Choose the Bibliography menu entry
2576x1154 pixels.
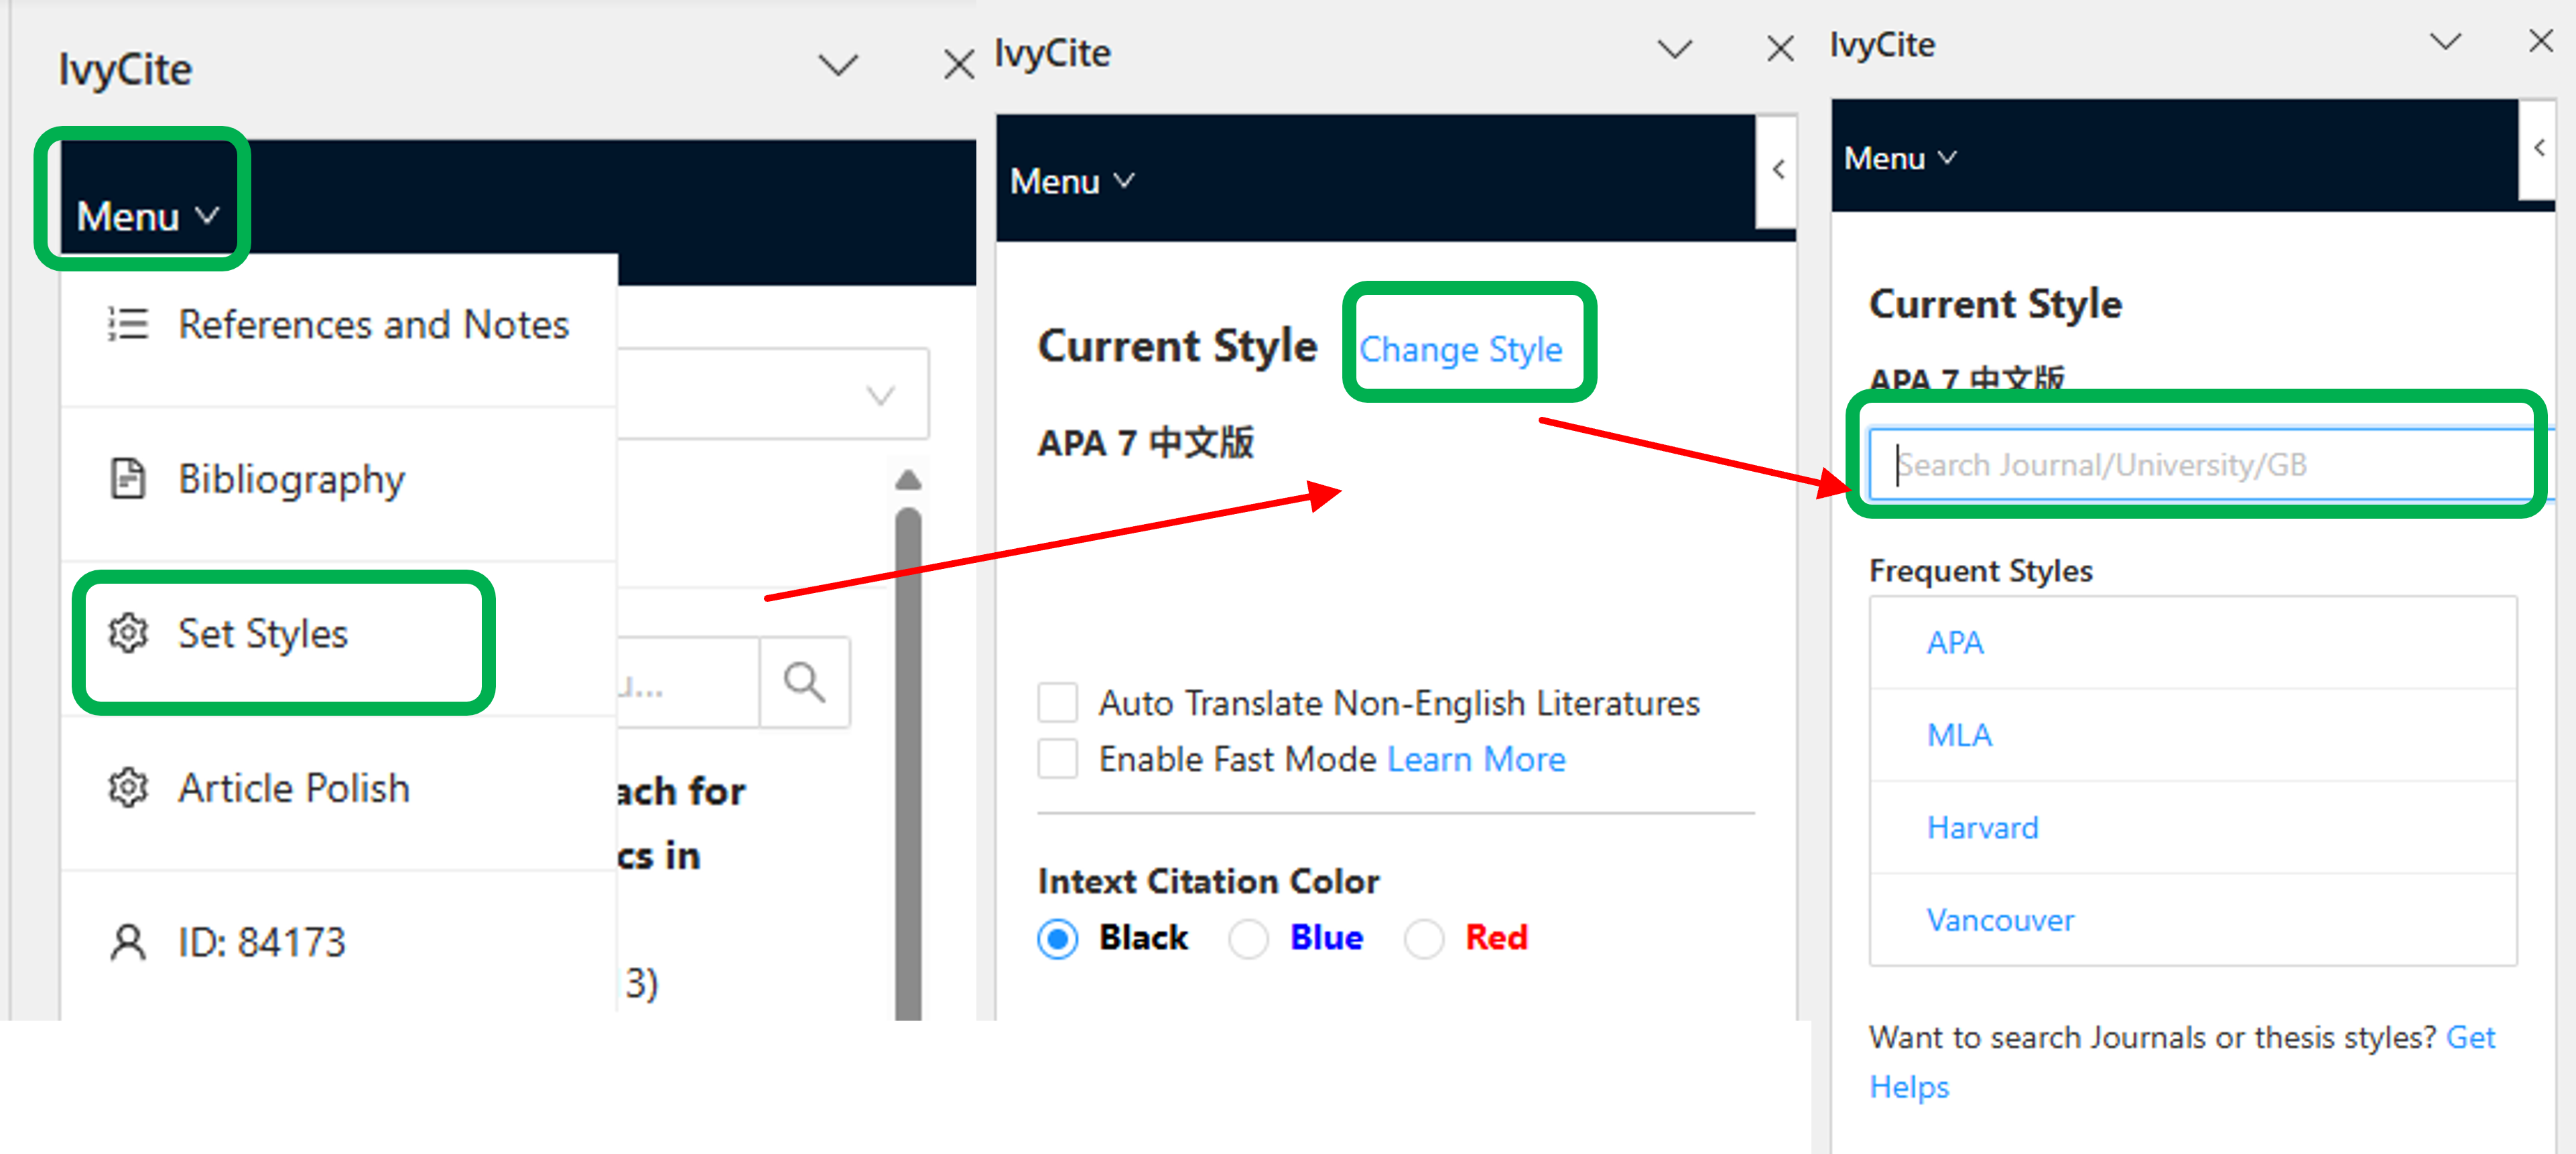point(338,480)
